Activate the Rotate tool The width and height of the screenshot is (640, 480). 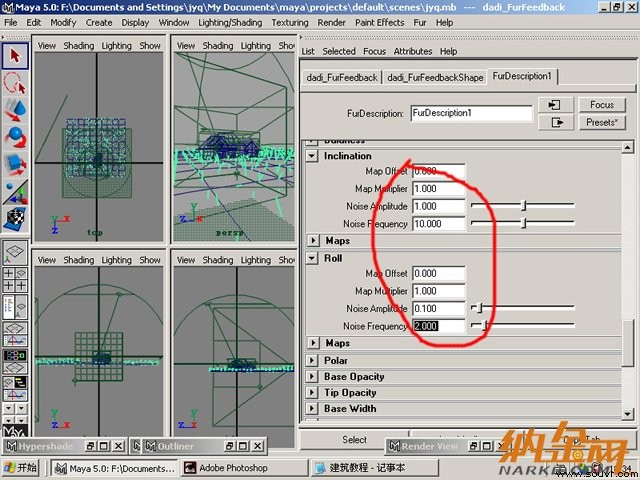[15, 138]
